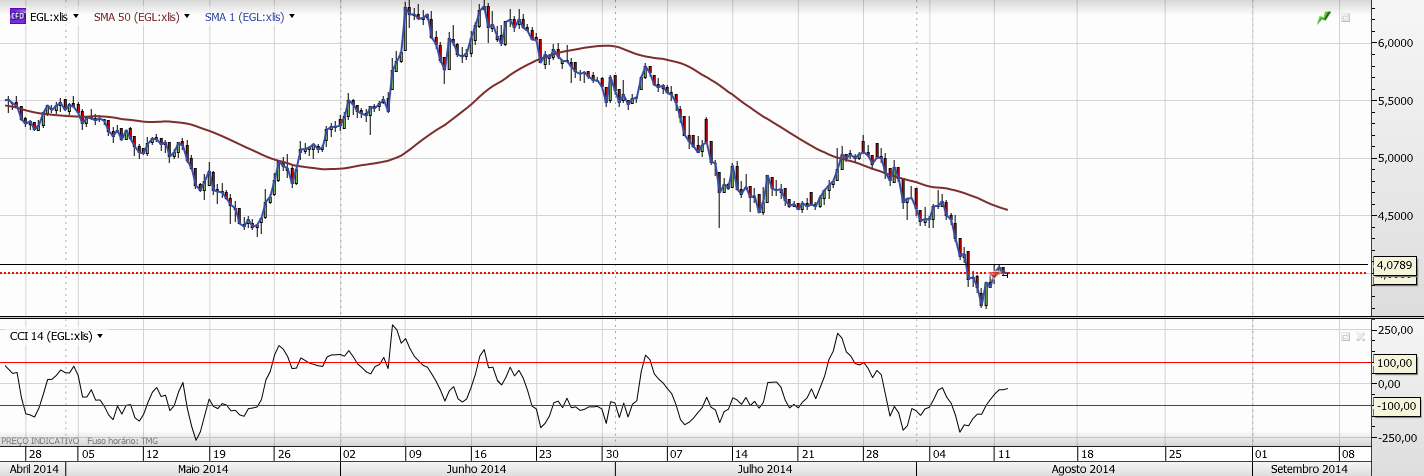
Task: Maximize the CCI indicator panel
Action: (x=1345, y=337)
